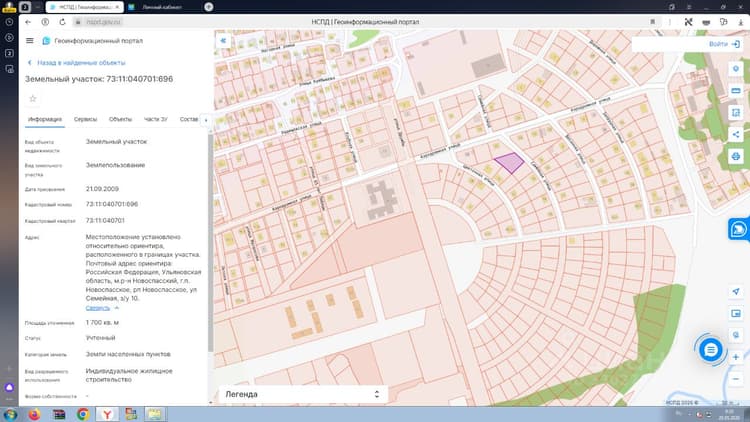Viewport: 750px width, 422px height.
Task: Select the Землепользование value
Action: [x=115, y=165]
